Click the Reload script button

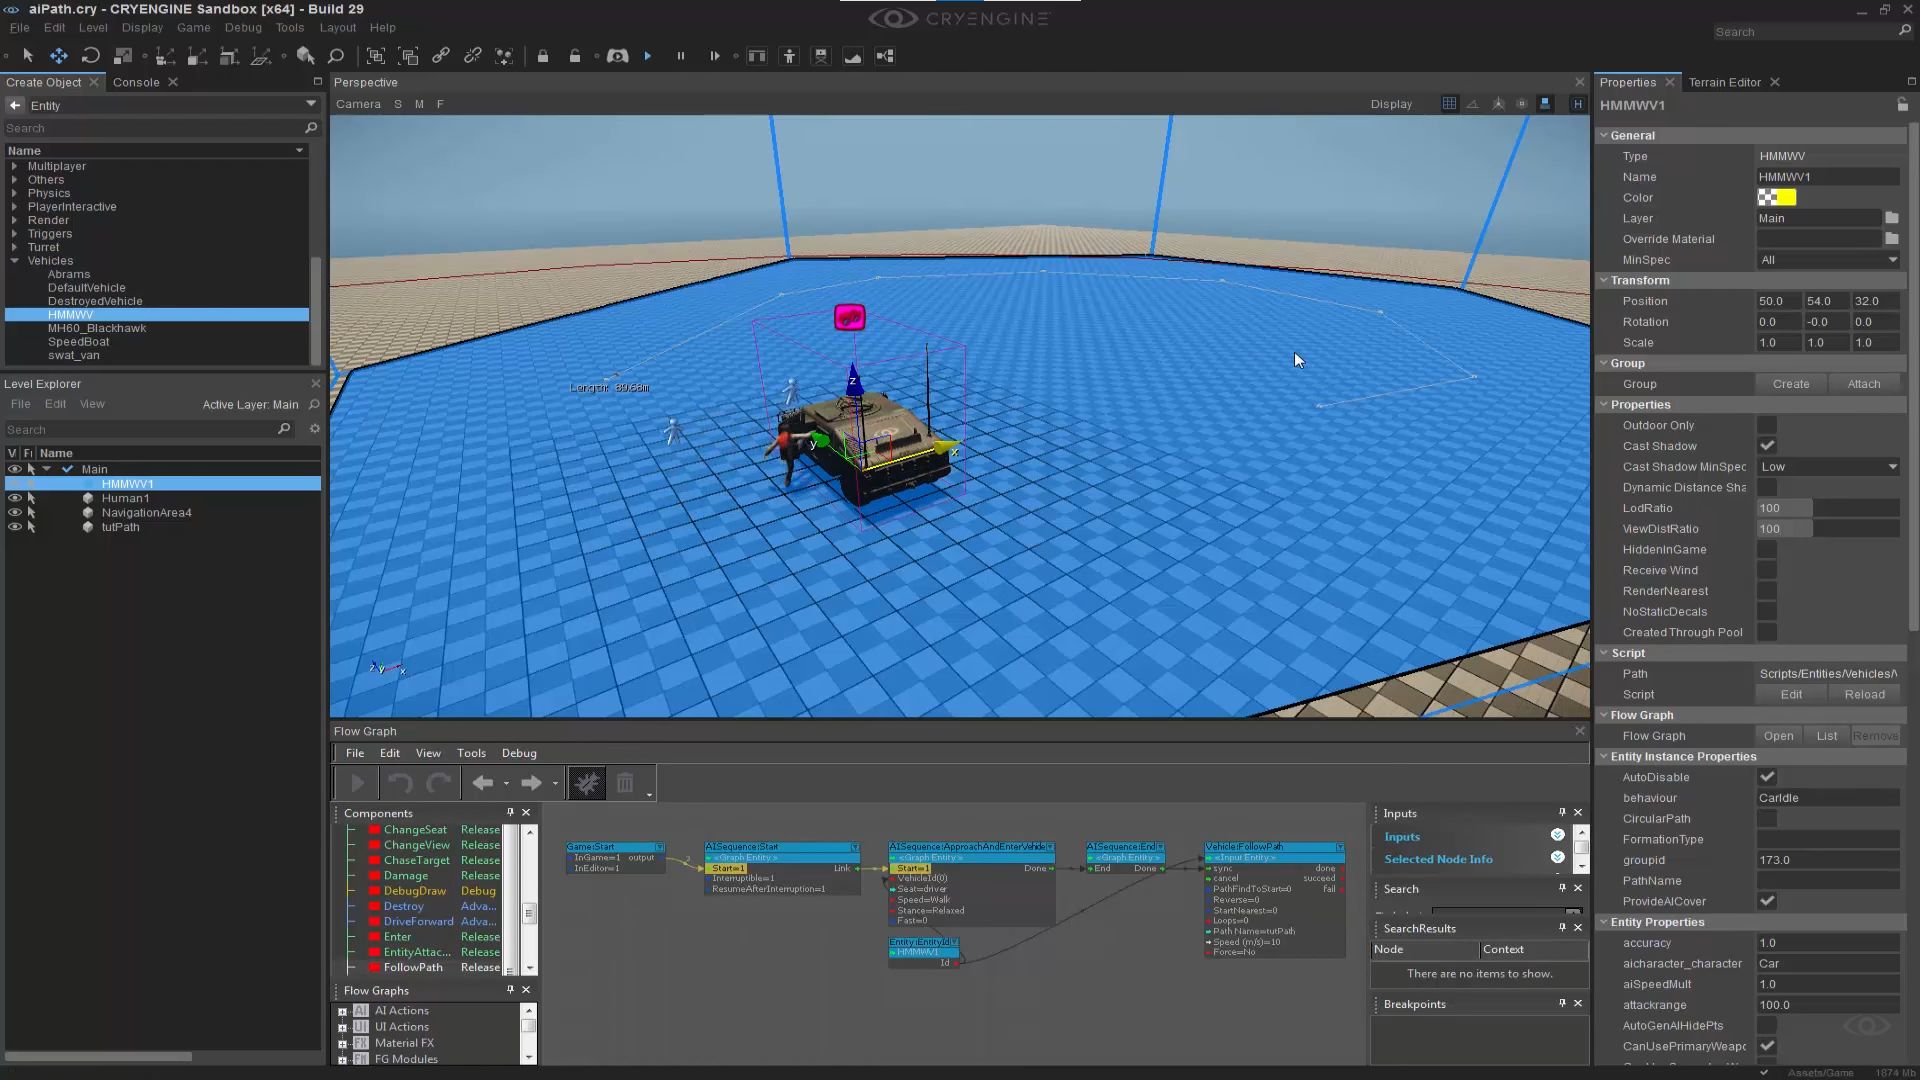click(1864, 694)
